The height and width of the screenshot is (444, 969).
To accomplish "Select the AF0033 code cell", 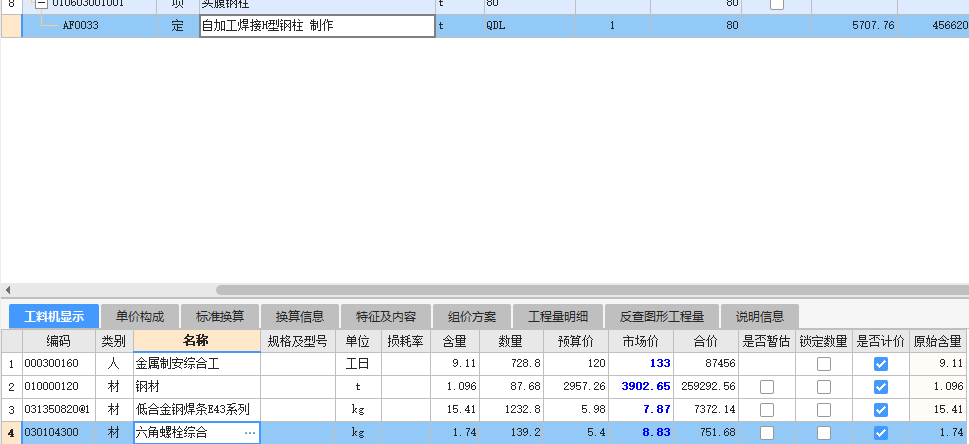I will tap(90, 26).
